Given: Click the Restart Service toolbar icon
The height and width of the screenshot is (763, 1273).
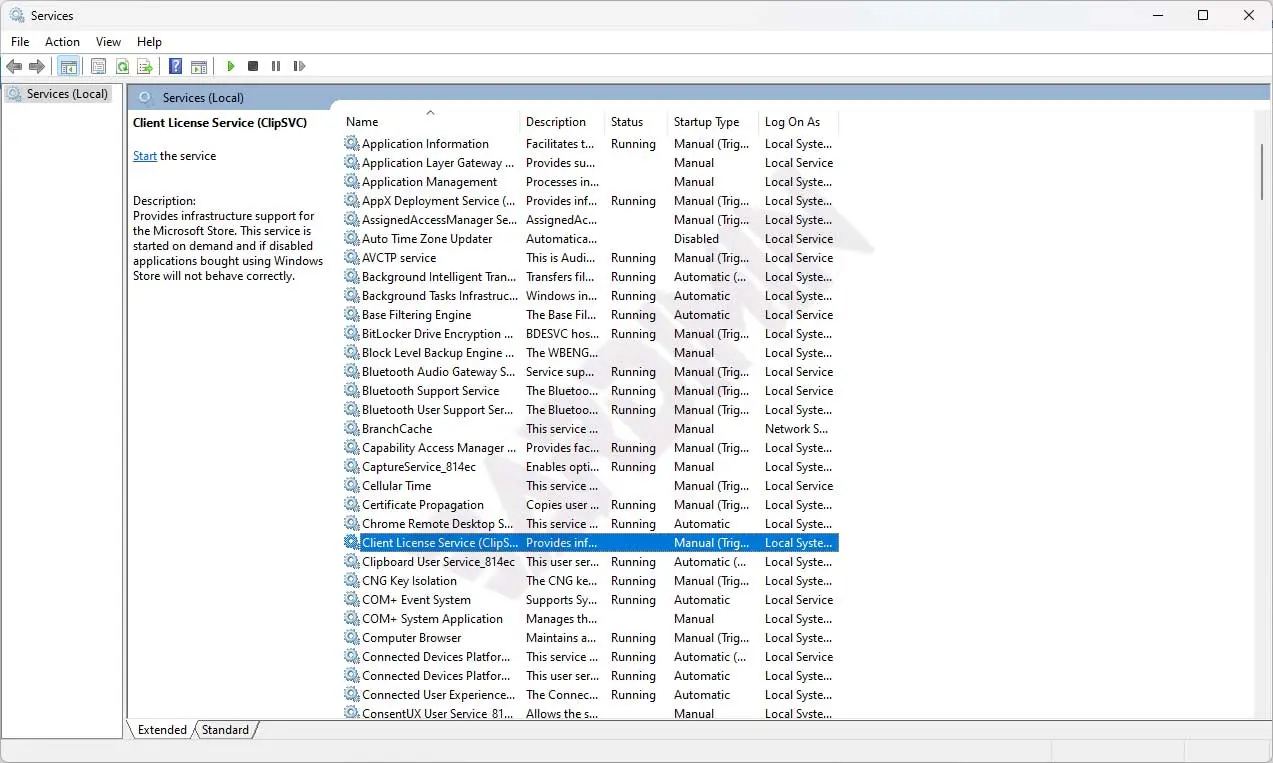Looking at the screenshot, I should pos(299,67).
